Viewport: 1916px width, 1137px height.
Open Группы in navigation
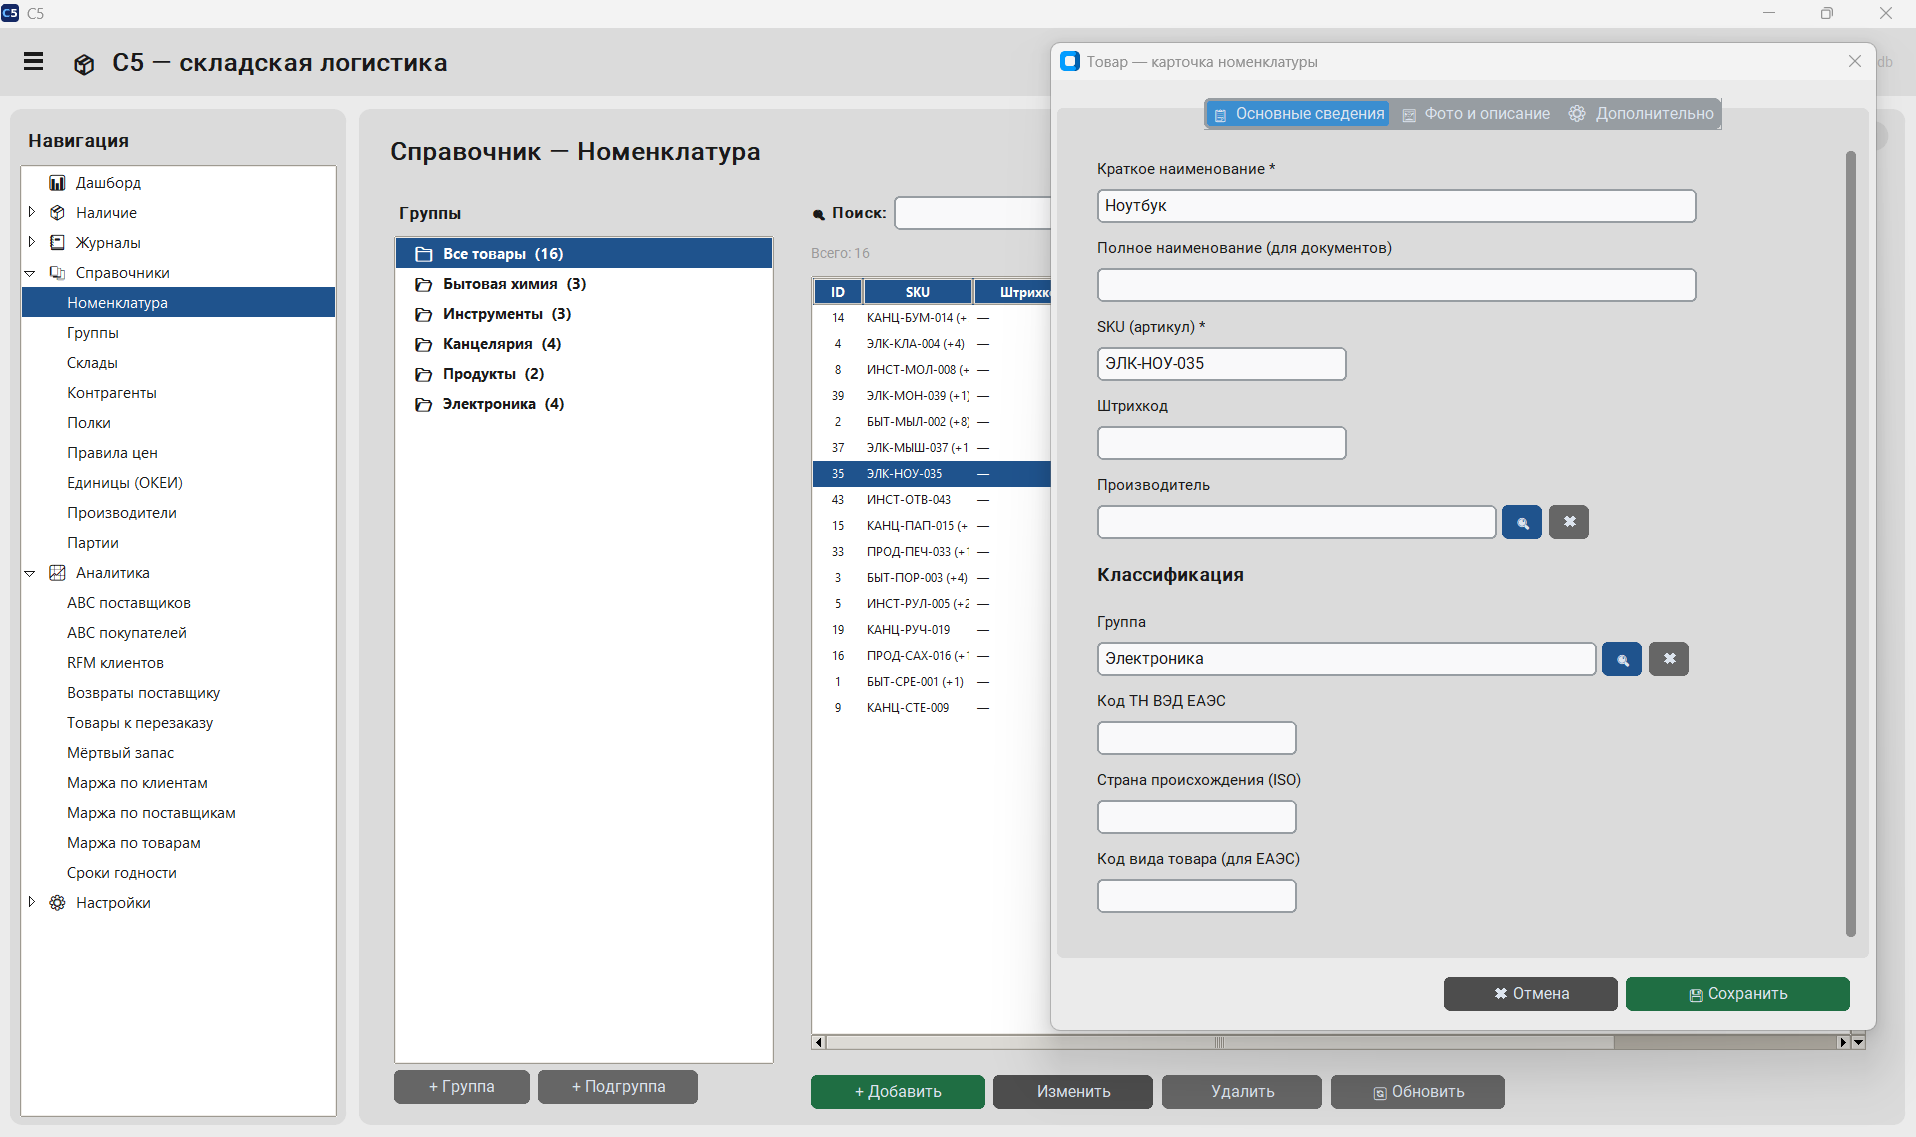[x=93, y=333]
